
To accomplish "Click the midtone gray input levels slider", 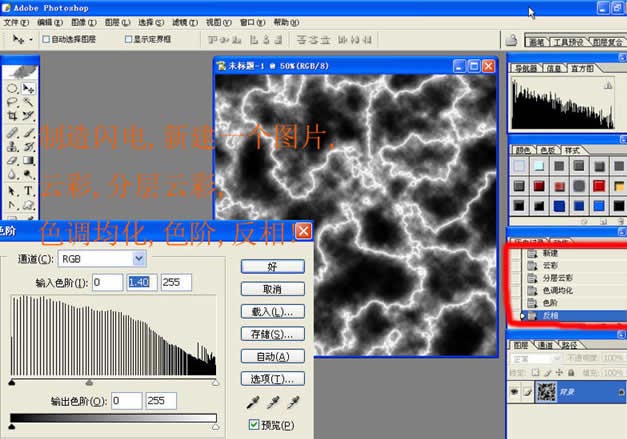I will (x=90, y=382).
